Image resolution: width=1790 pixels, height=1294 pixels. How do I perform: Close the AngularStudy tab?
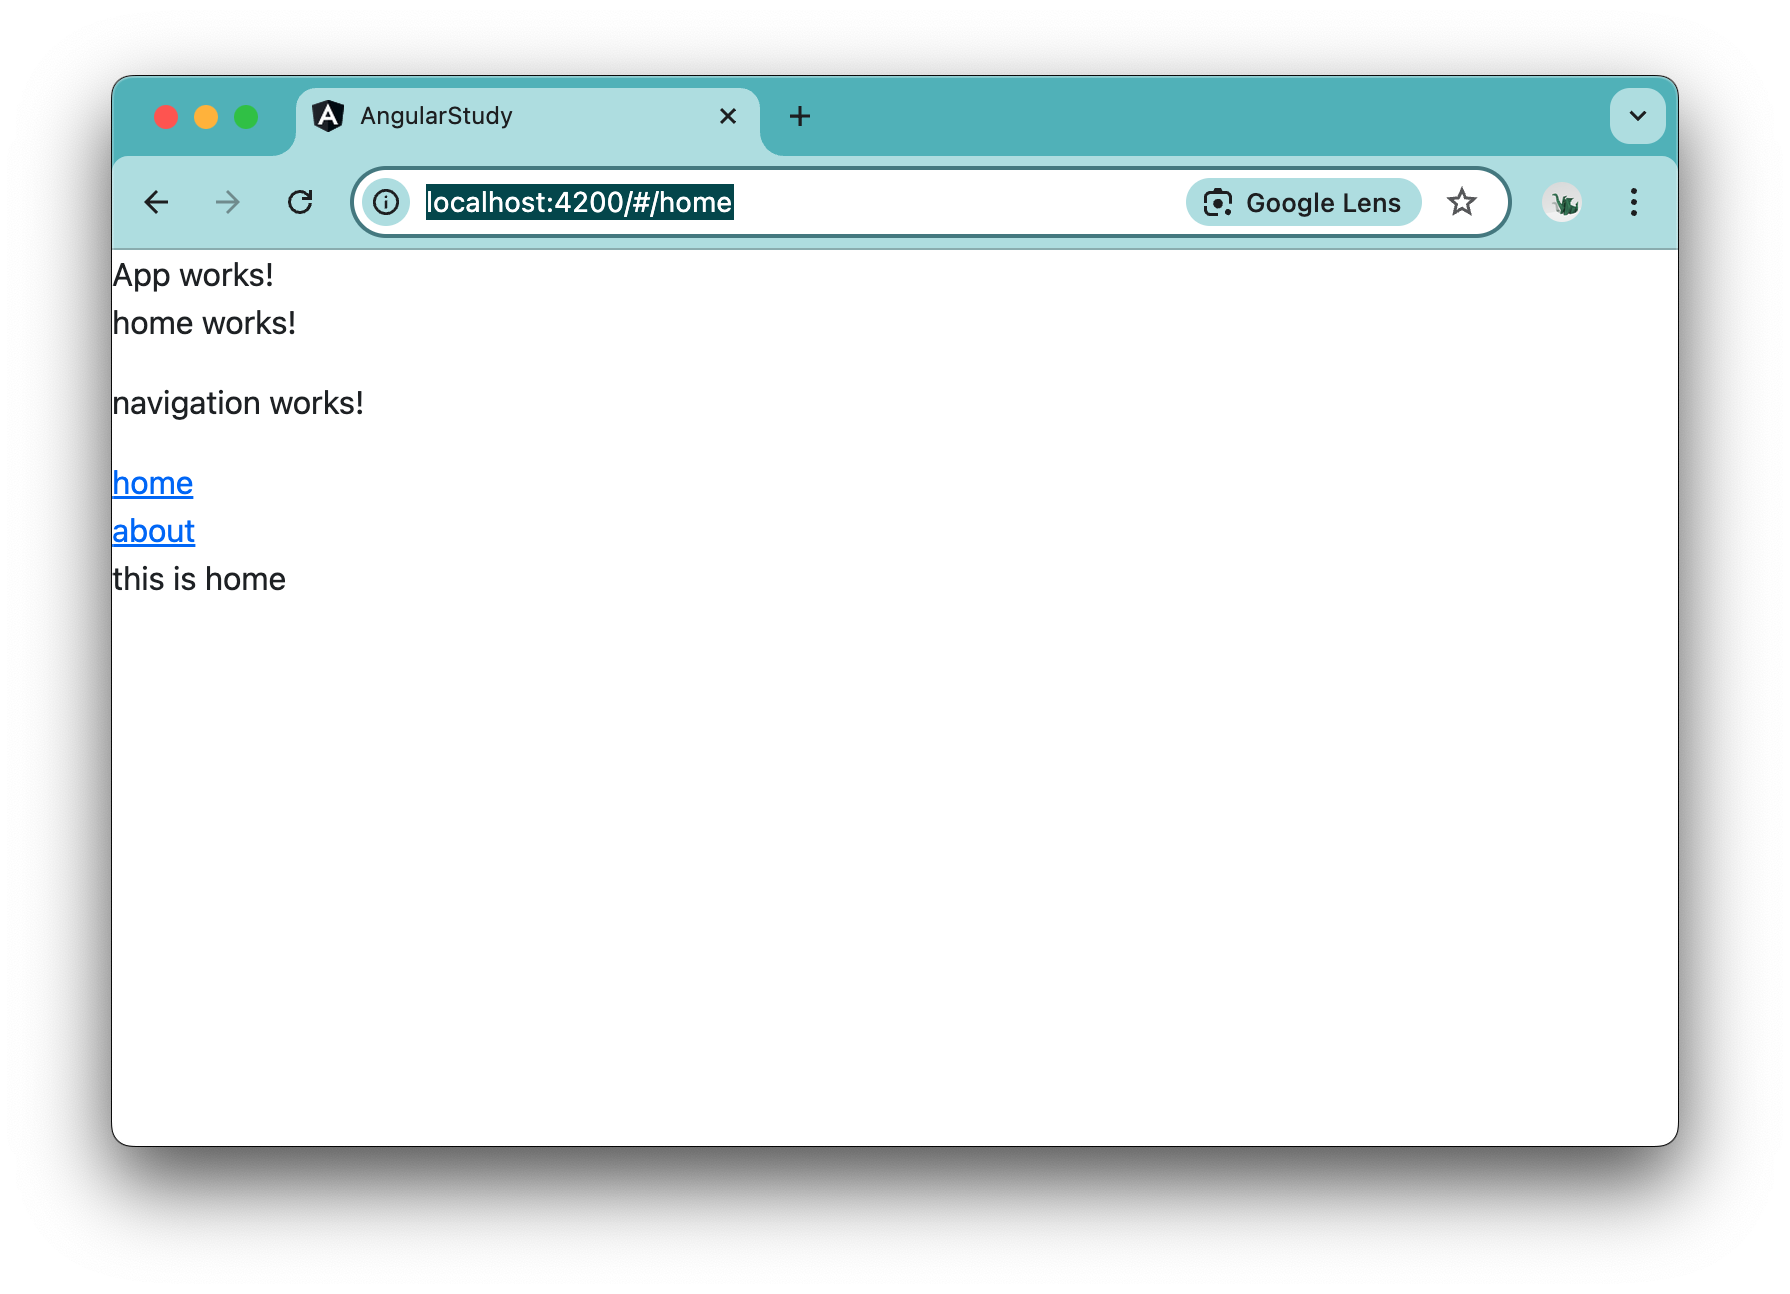point(727,116)
